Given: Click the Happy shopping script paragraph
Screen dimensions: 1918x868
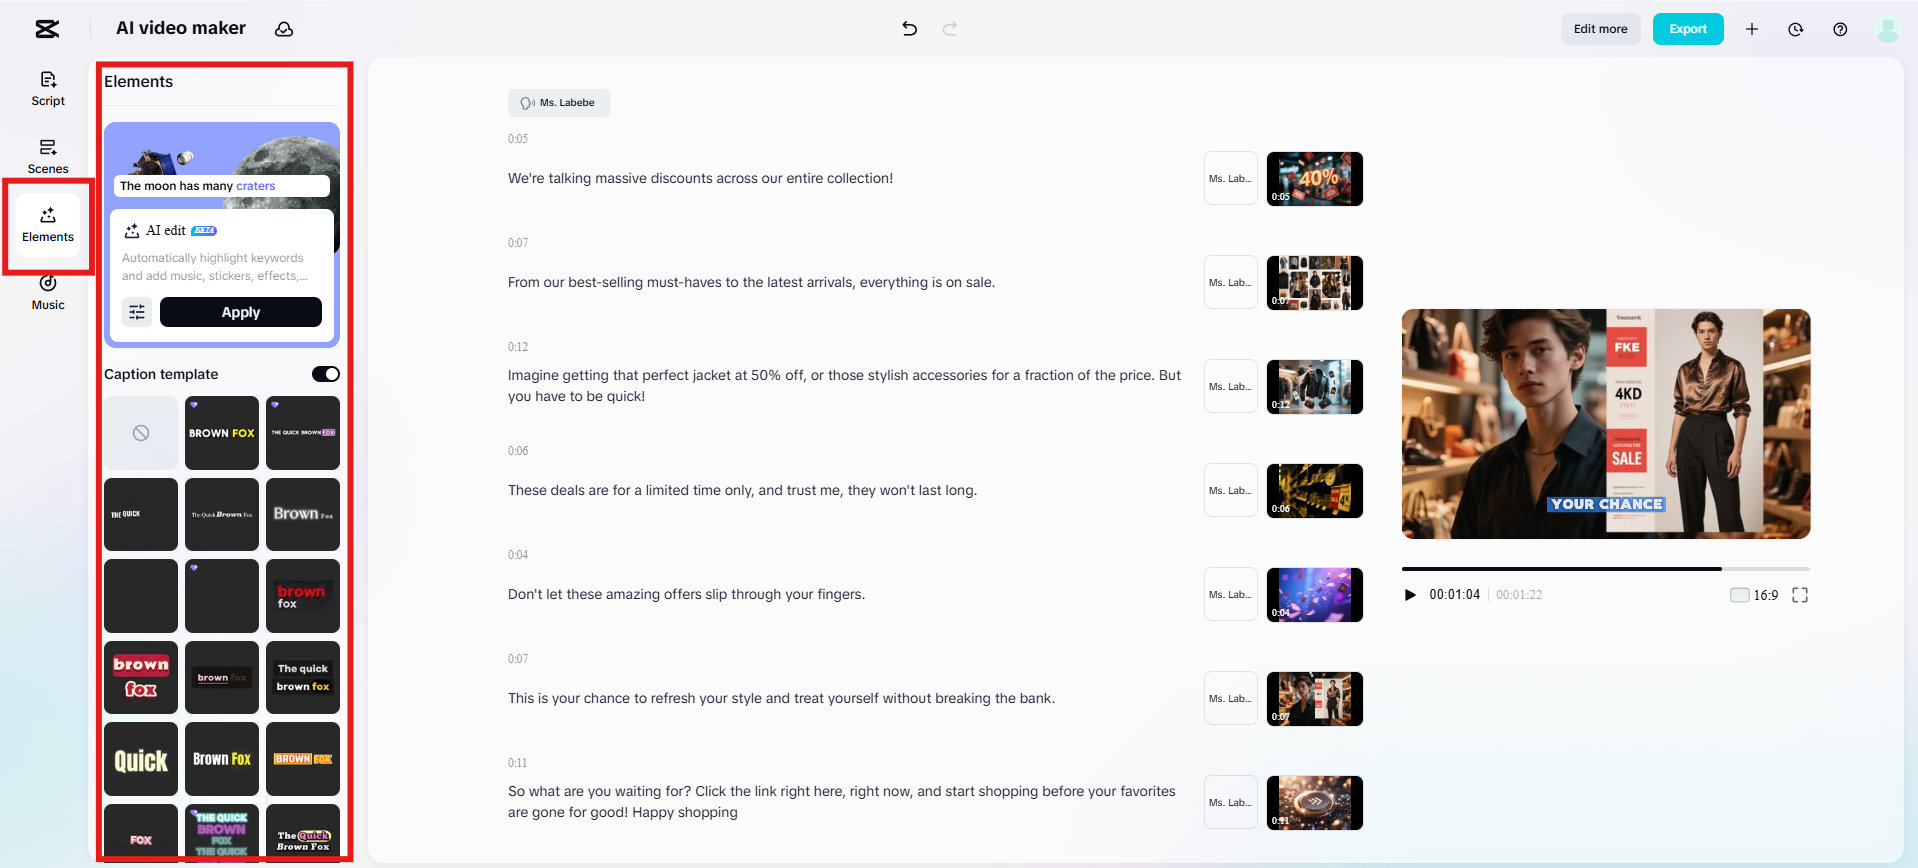Looking at the screenshot, I should [842, 802].
